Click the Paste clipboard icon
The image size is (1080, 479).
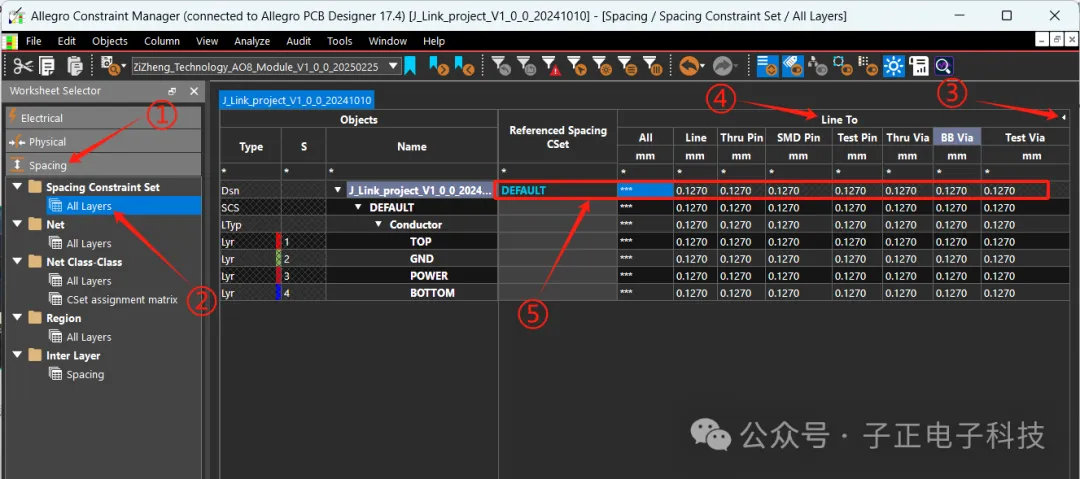[x=74, y=66]
